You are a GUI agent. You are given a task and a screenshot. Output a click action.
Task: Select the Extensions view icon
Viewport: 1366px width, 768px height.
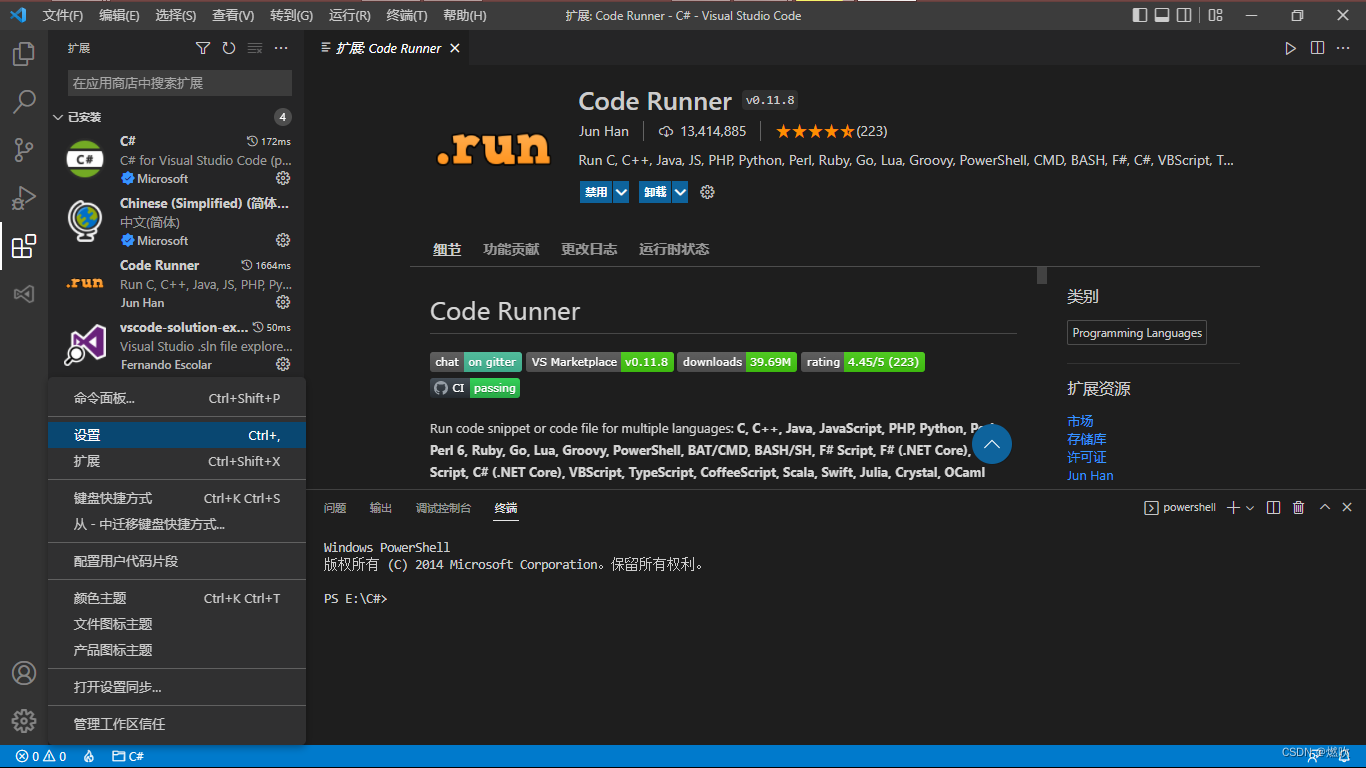click(x=24, y=246)
